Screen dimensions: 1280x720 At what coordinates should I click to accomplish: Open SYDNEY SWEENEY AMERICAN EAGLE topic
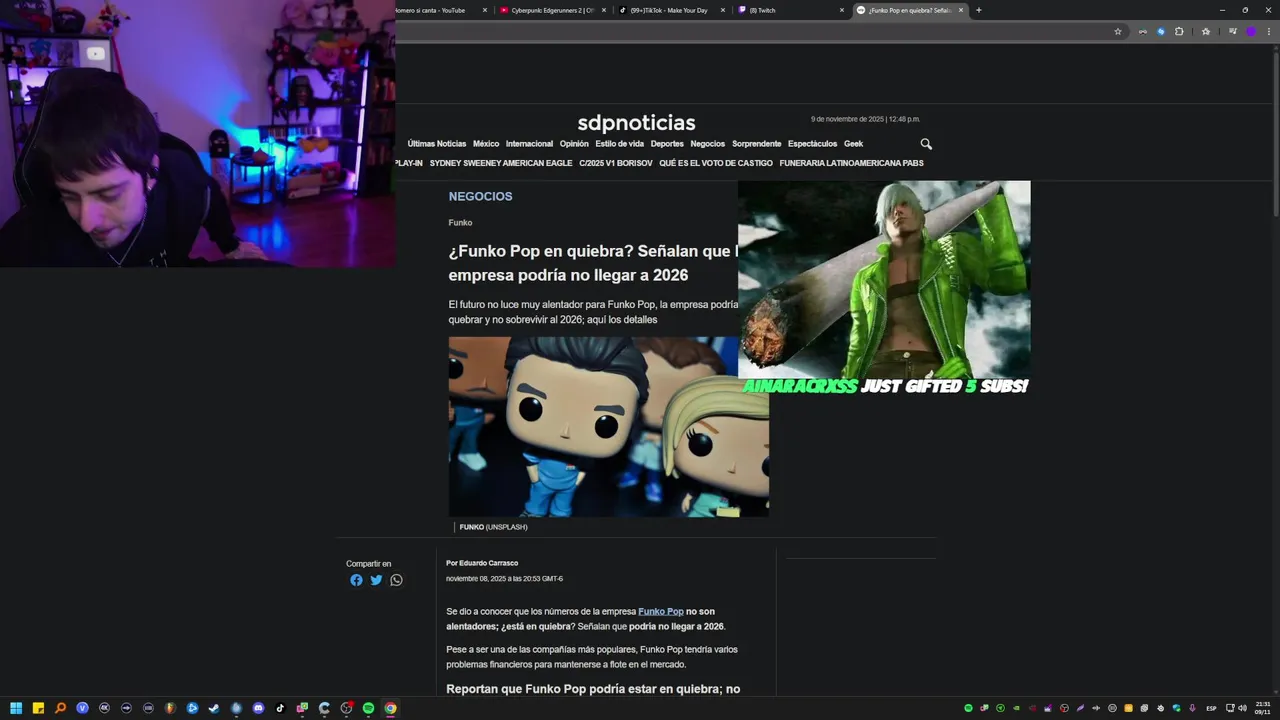coord(501,163)
